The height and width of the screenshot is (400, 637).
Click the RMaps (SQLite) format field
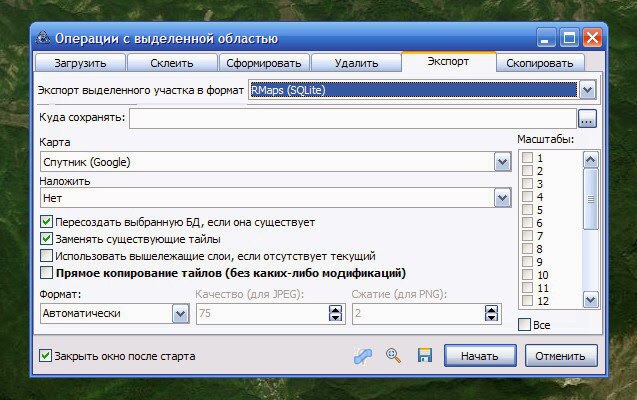click(x=413, y=90)
